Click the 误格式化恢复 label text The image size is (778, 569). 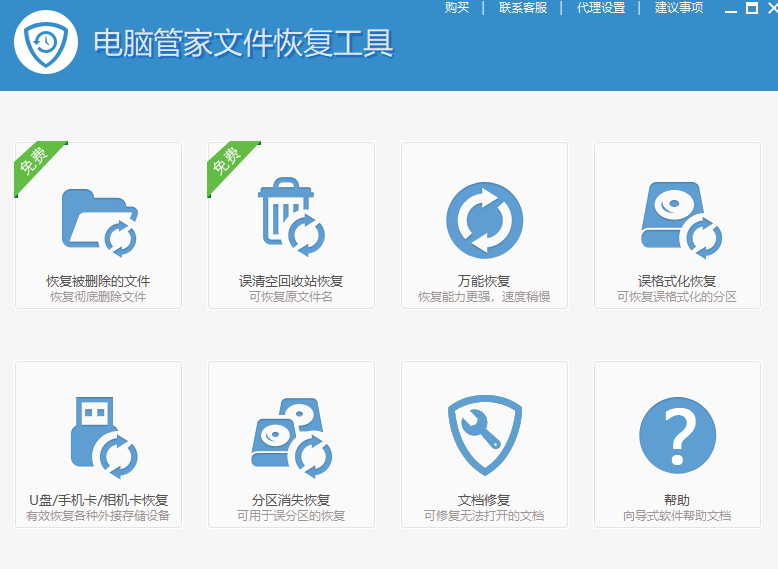pos(677,281)
